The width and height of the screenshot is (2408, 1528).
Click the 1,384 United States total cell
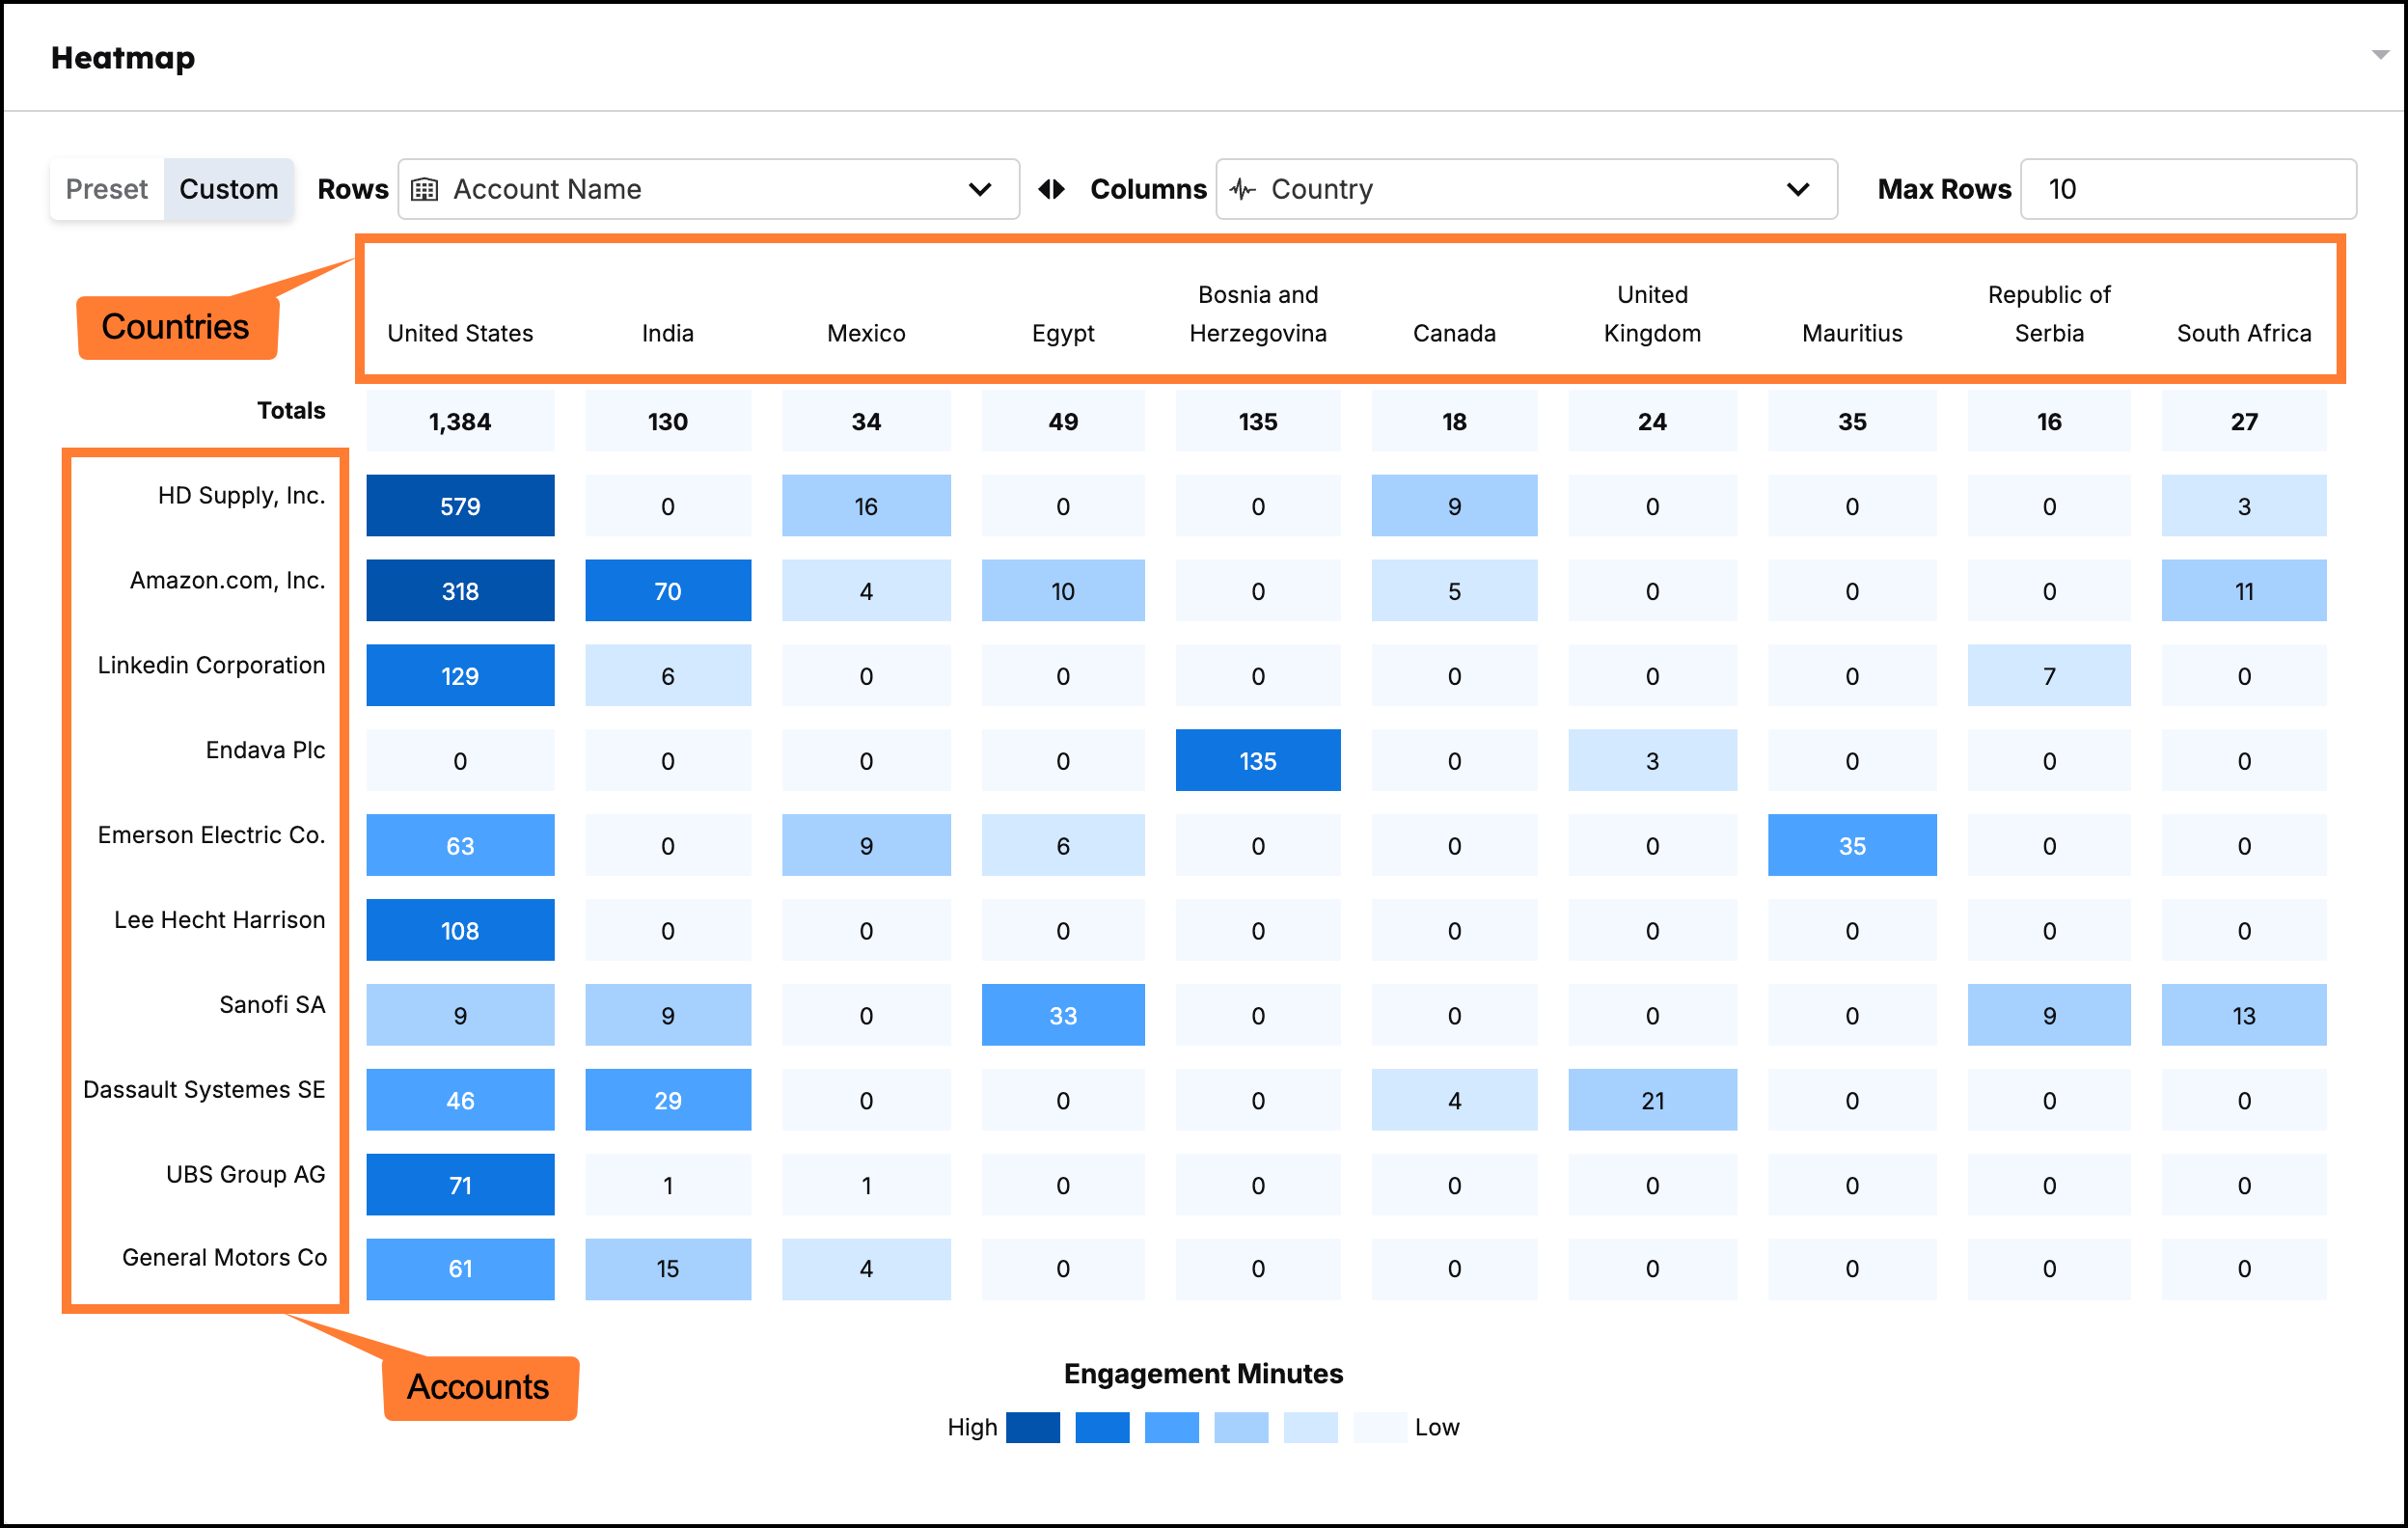(460, 421)
